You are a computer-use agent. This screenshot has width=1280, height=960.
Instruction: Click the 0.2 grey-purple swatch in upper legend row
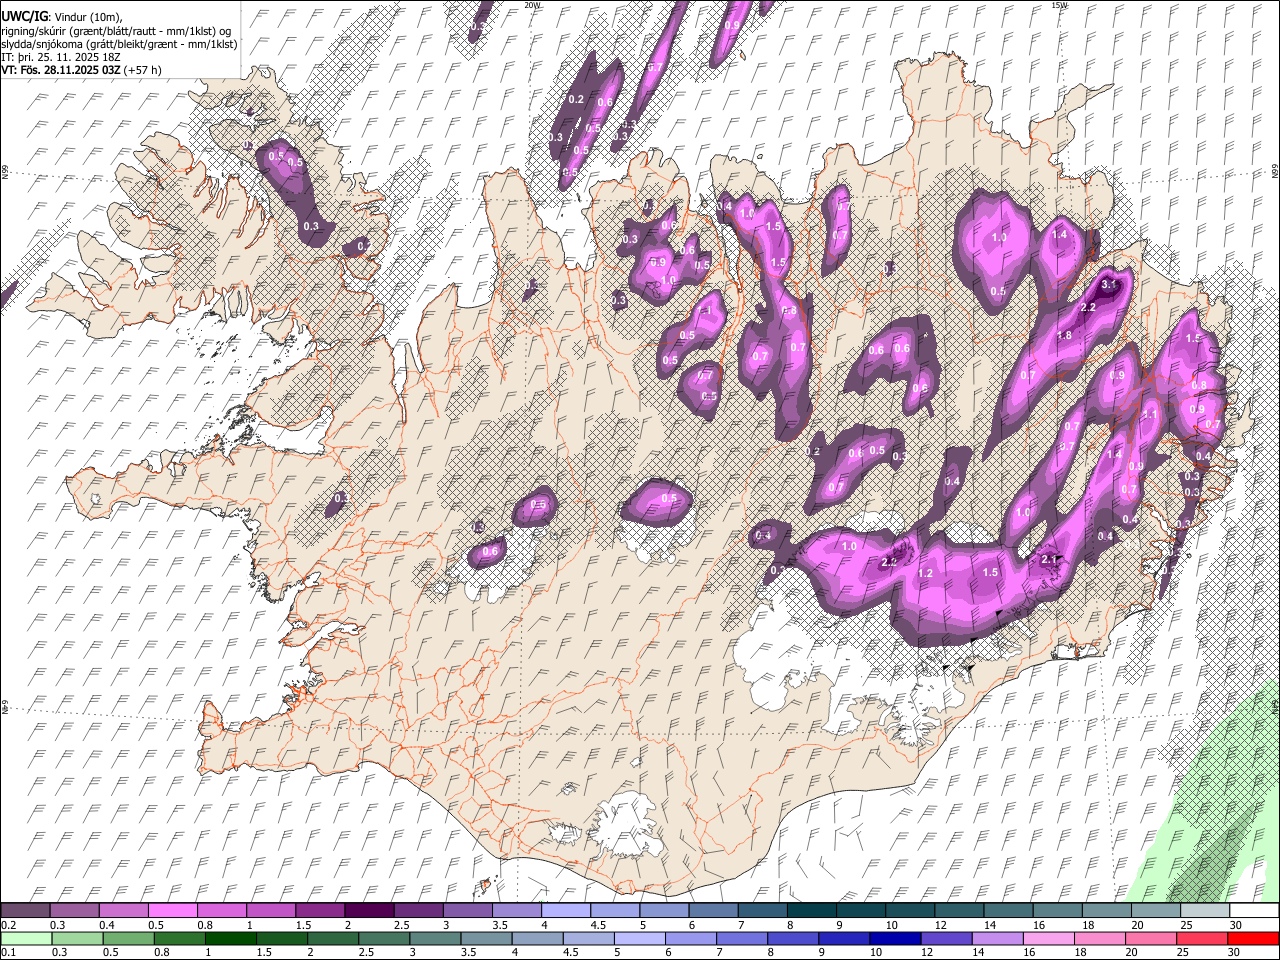coord(25,910)
